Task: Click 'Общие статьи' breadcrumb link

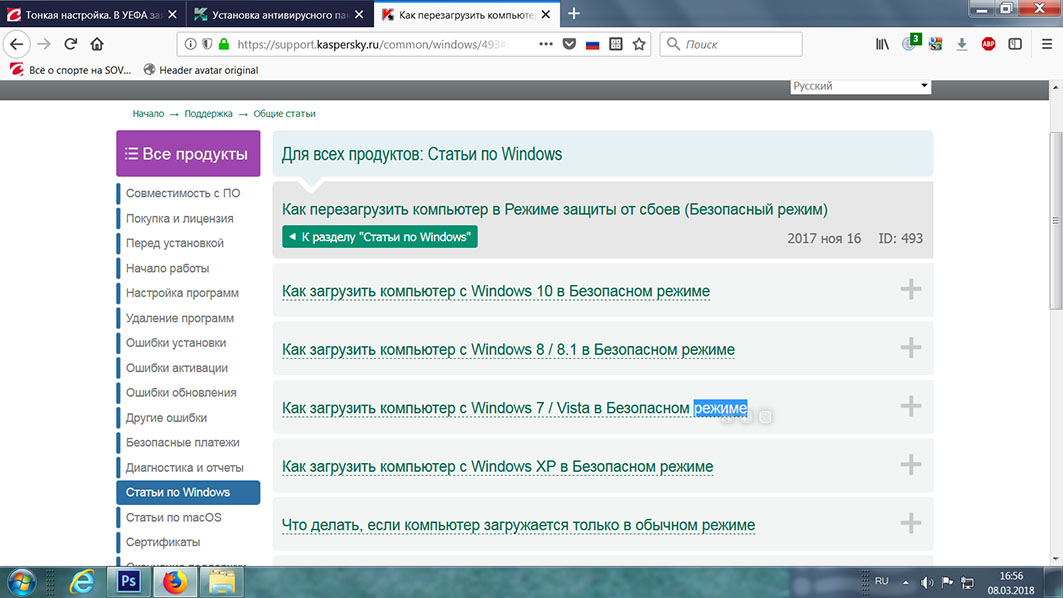Action: (284, 113)
